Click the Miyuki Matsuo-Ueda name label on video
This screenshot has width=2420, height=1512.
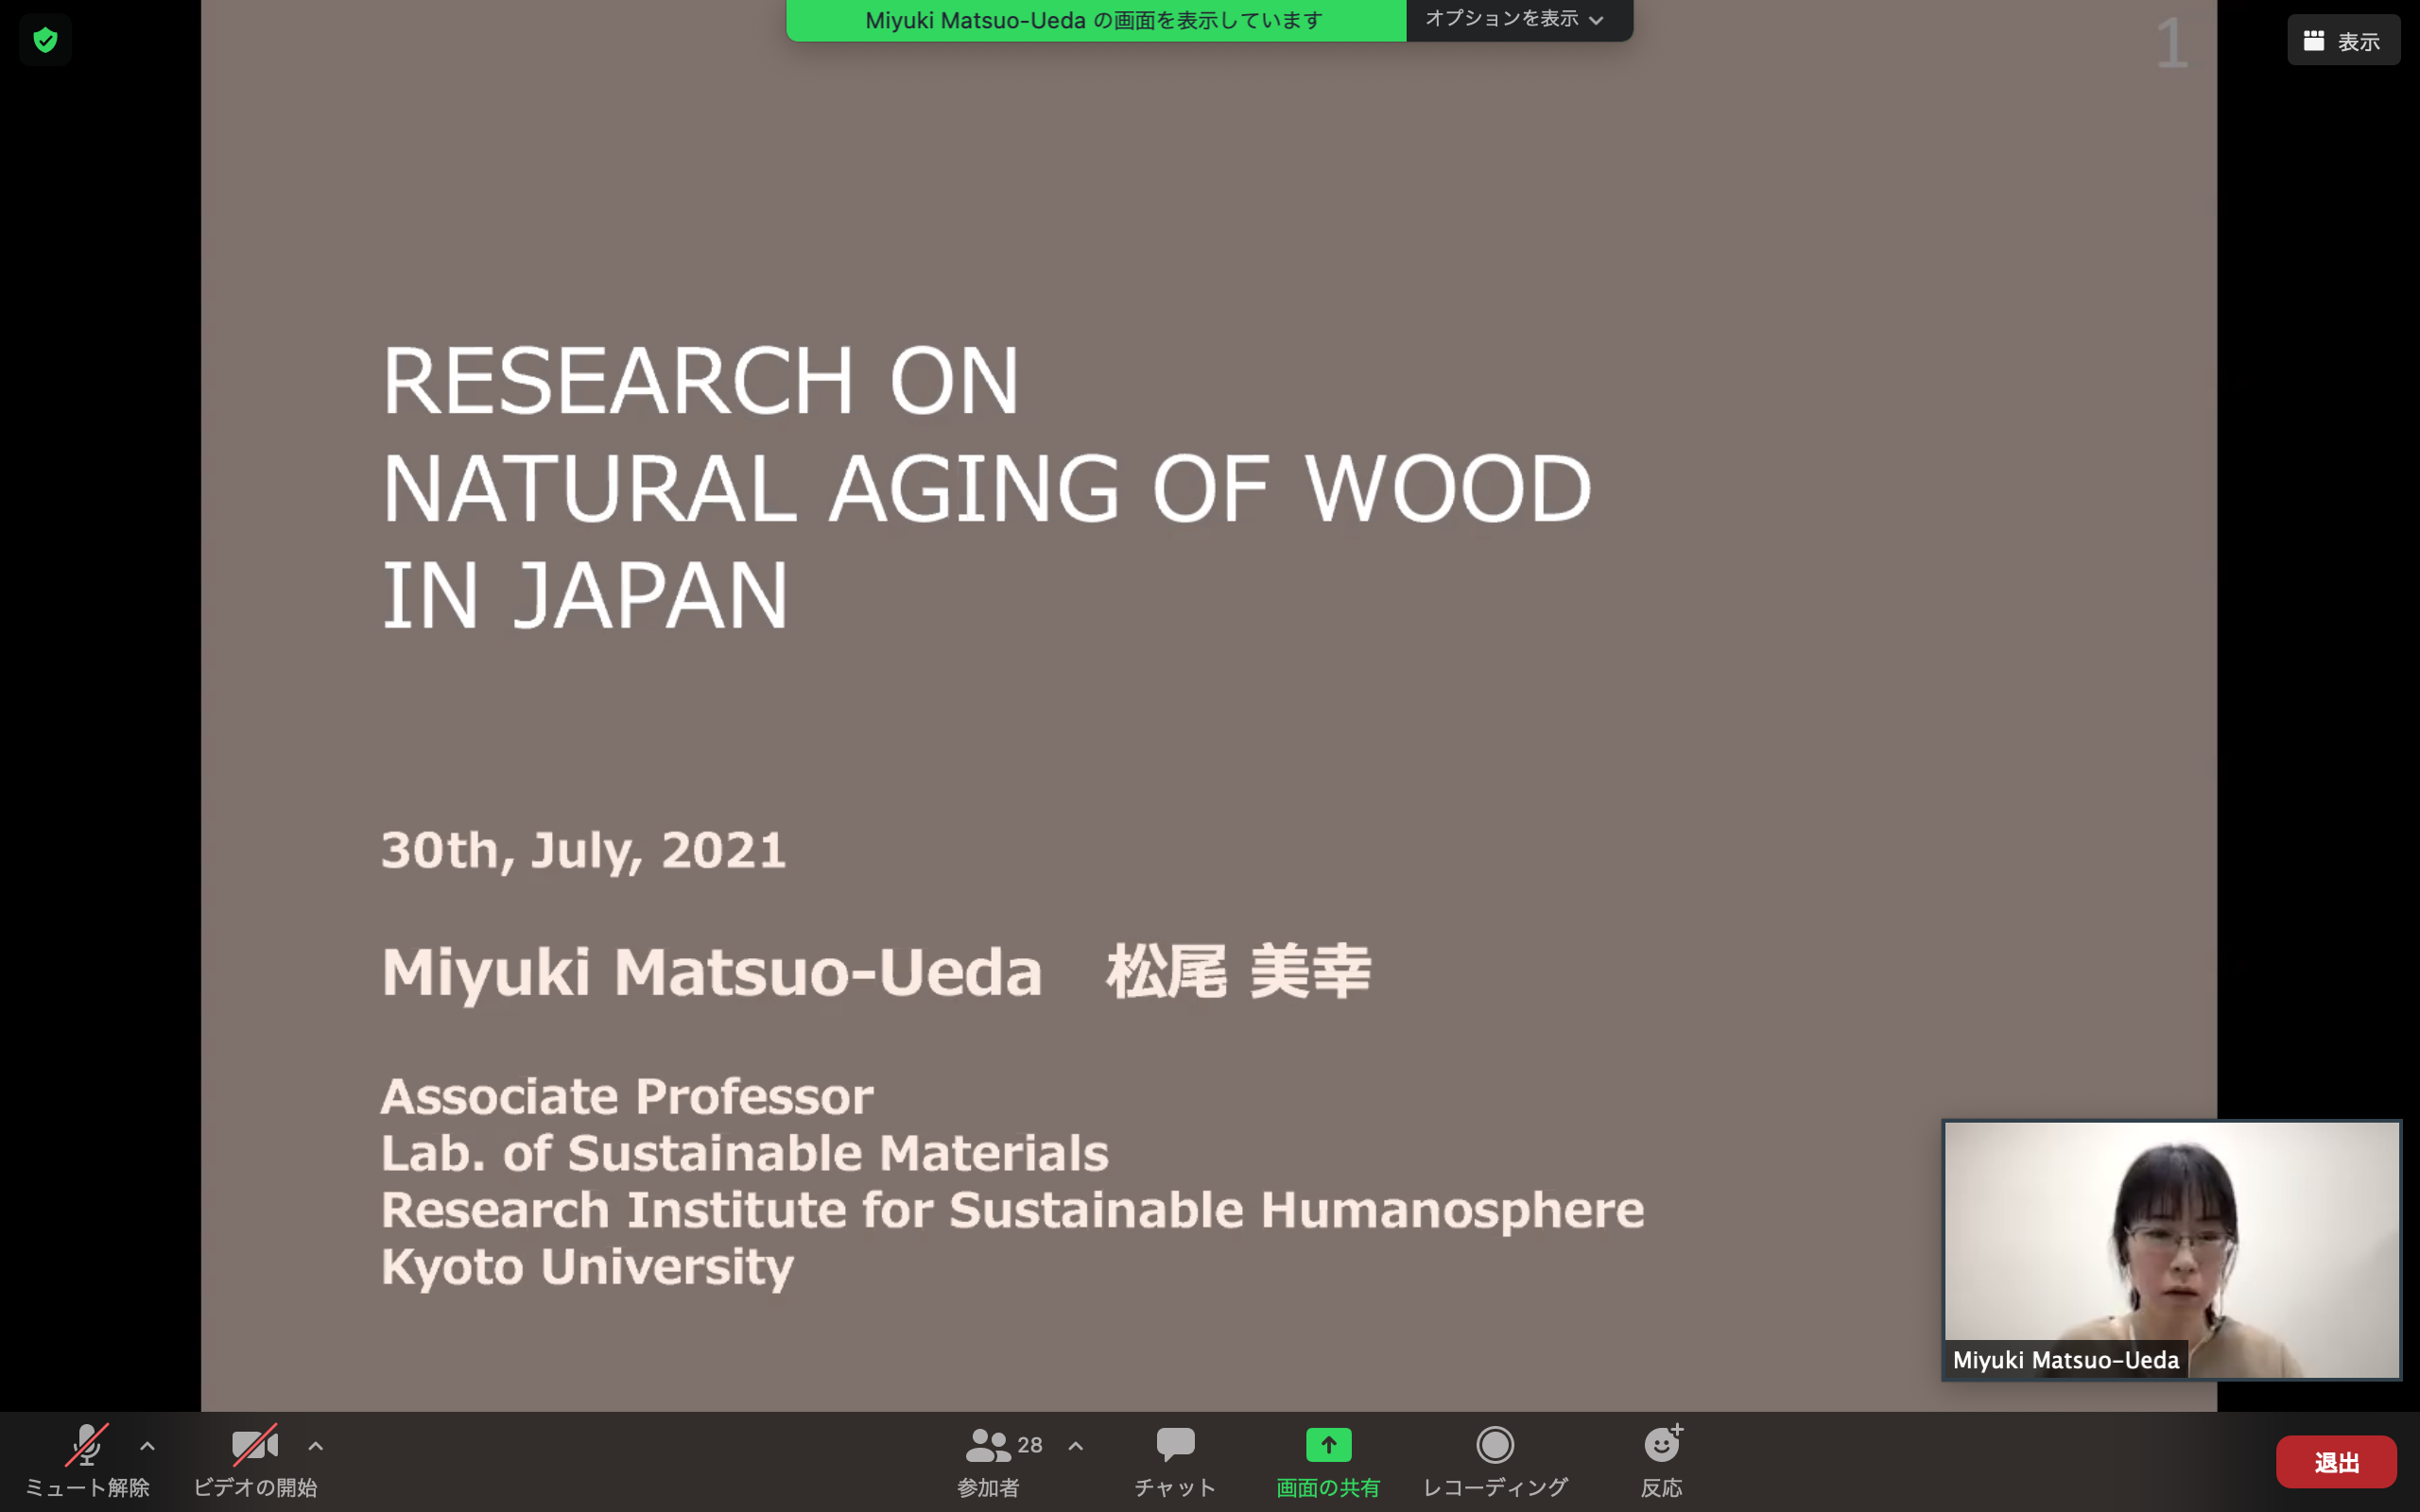point(2066,1360)
